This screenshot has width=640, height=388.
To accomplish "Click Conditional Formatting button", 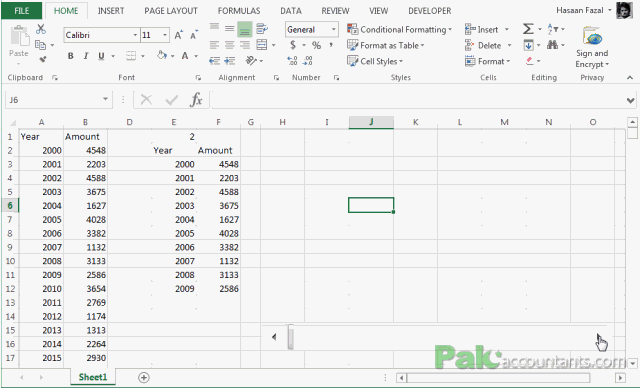I will [x=400, y=29].
